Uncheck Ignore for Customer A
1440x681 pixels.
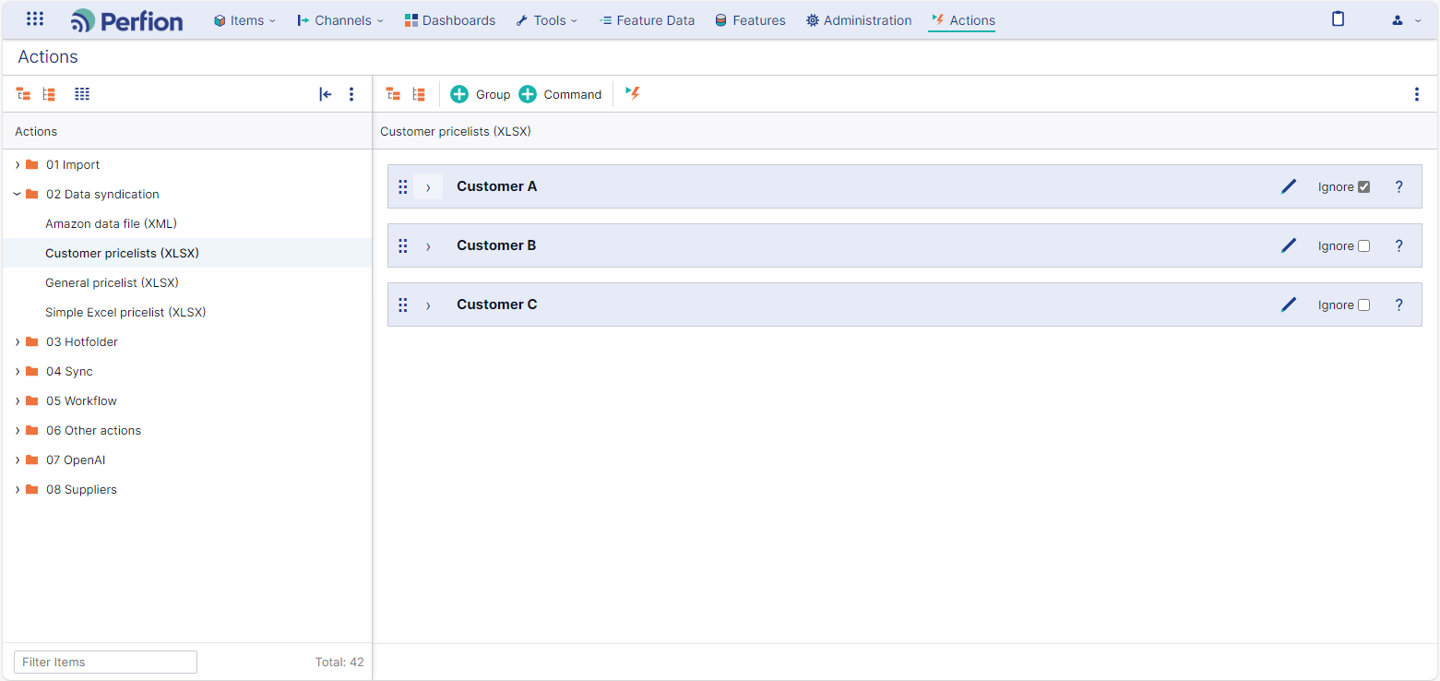point(1364,187)
